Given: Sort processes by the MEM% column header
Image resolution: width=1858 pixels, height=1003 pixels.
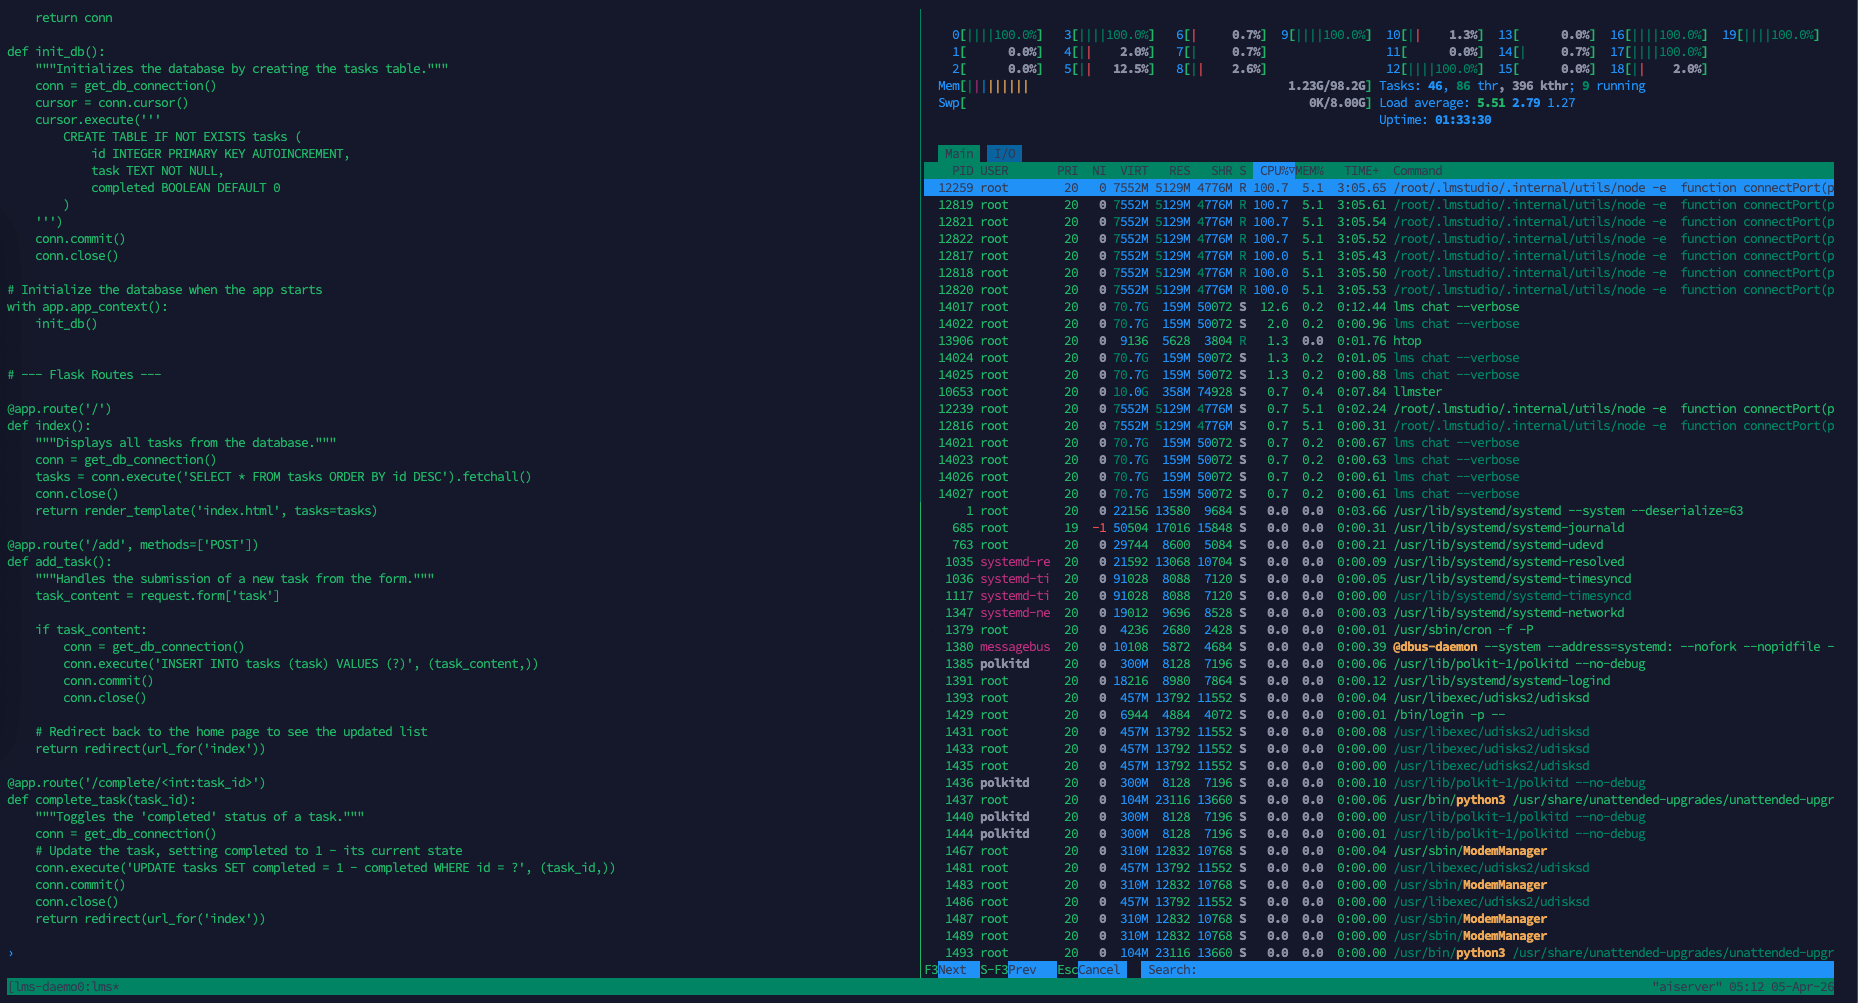Looking at the screenshot, I should point(1310,171).
